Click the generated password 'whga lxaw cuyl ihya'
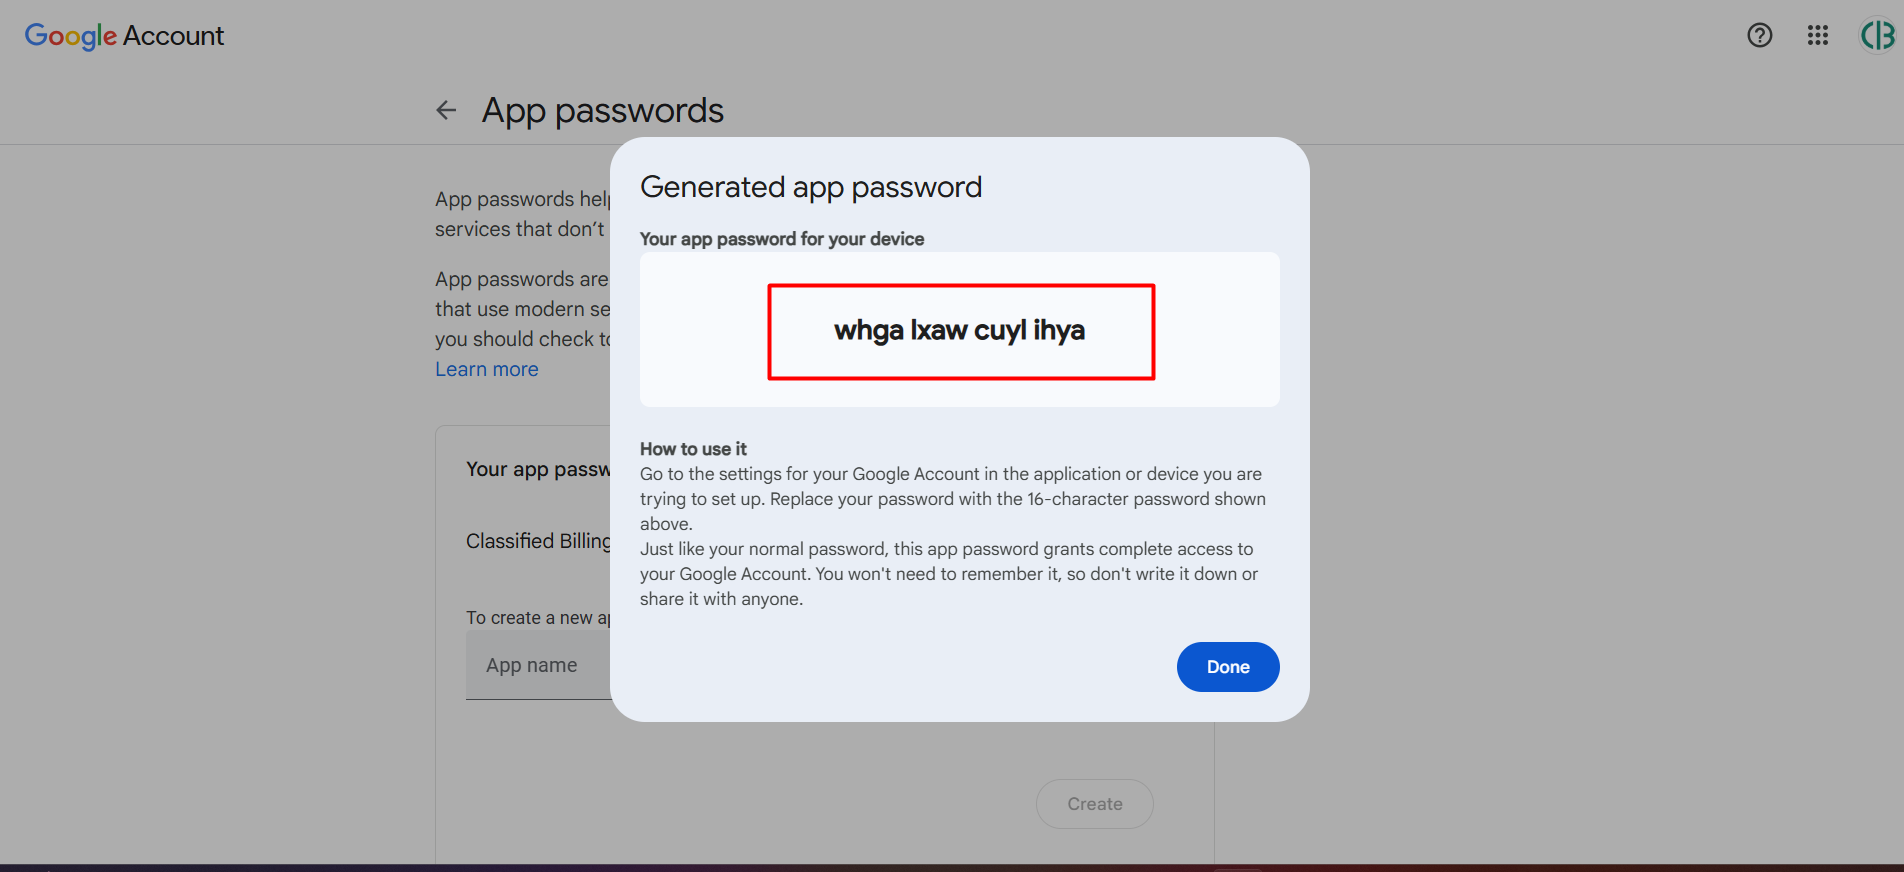The image size is (1904, 872). pos(959,331)
